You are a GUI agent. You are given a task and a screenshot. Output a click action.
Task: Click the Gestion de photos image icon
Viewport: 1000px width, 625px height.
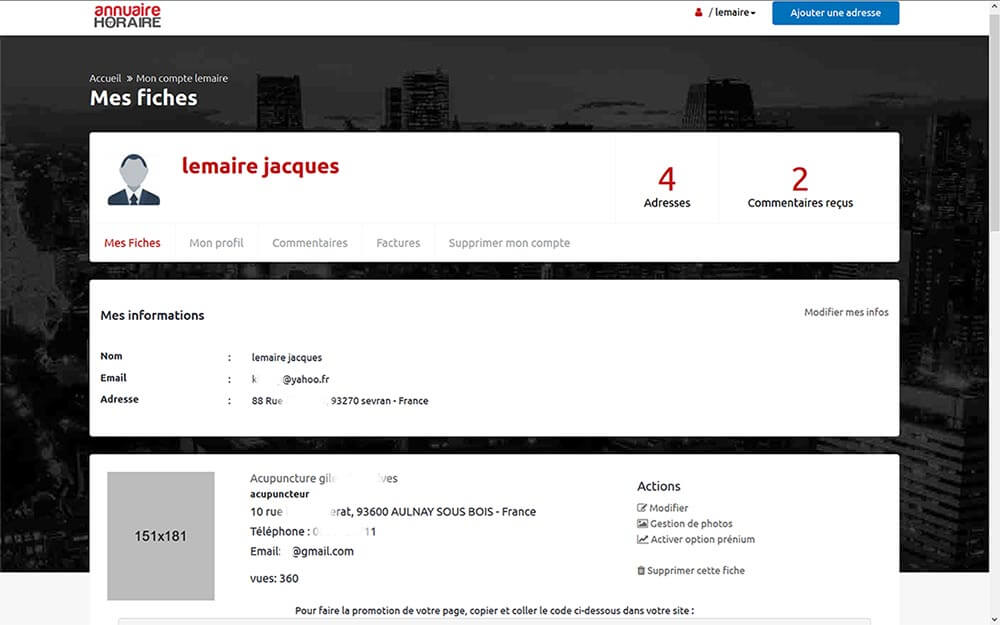tap(642, 524)
